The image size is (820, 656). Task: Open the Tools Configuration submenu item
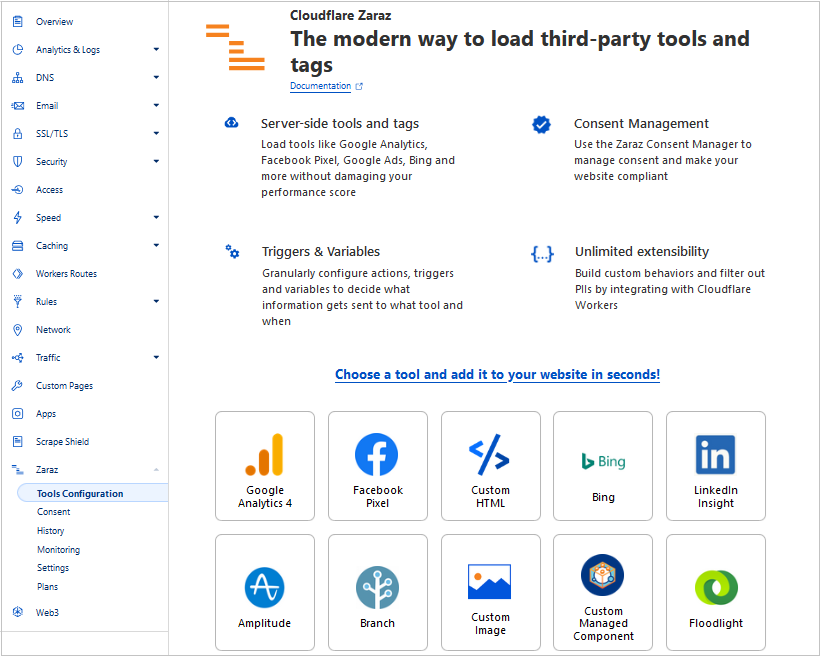93,493
